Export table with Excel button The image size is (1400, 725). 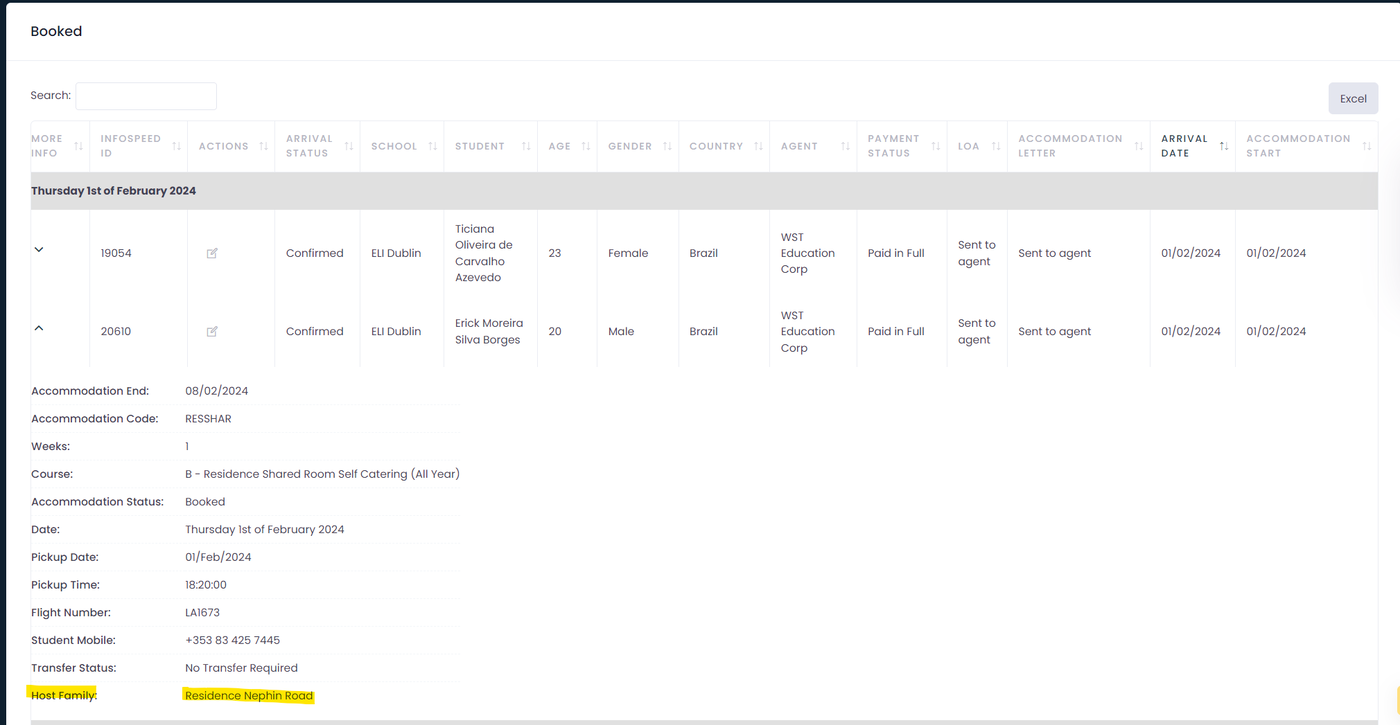(x=1353, y=99)
